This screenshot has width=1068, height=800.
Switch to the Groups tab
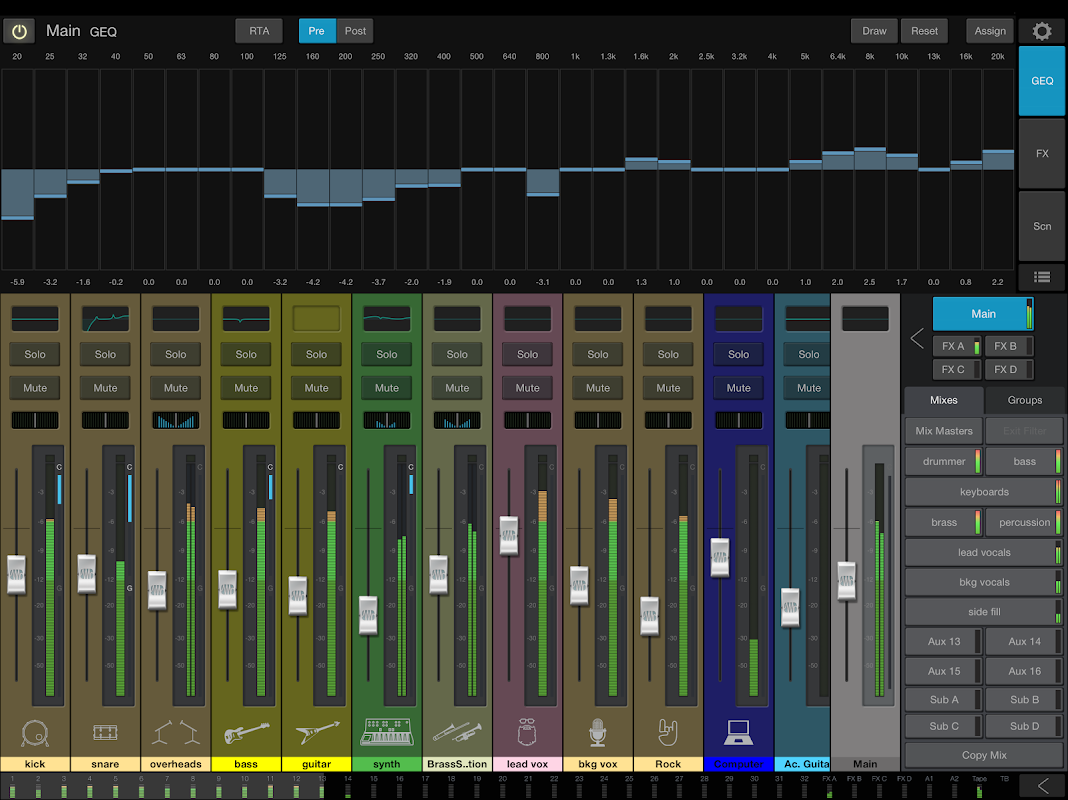click(1024, 400)
